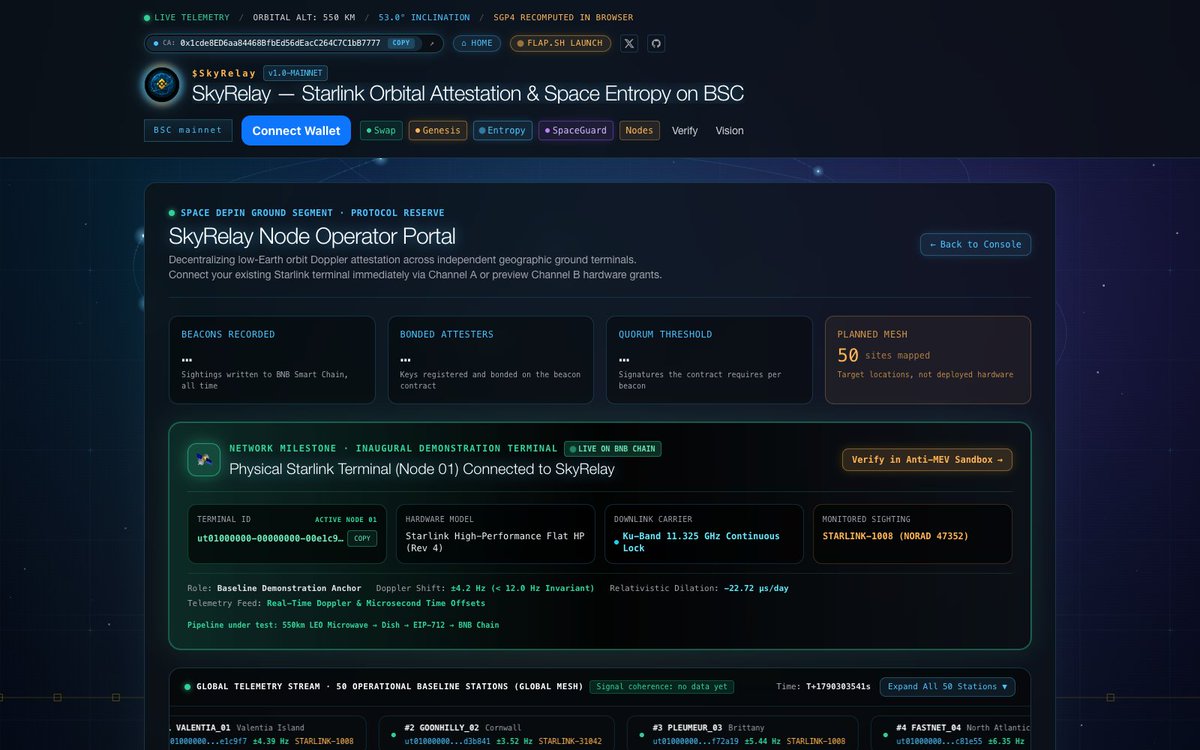Go to HOME
This screenshot has width=1200, height=750.
(x=477, y=43)
